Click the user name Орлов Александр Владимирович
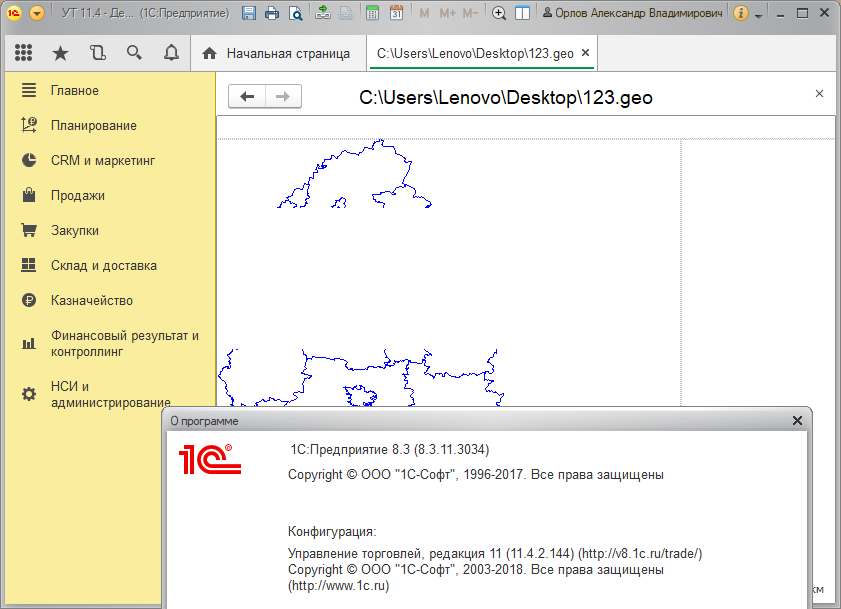Screen dimensions: 841x609 (x=633, y=13)
